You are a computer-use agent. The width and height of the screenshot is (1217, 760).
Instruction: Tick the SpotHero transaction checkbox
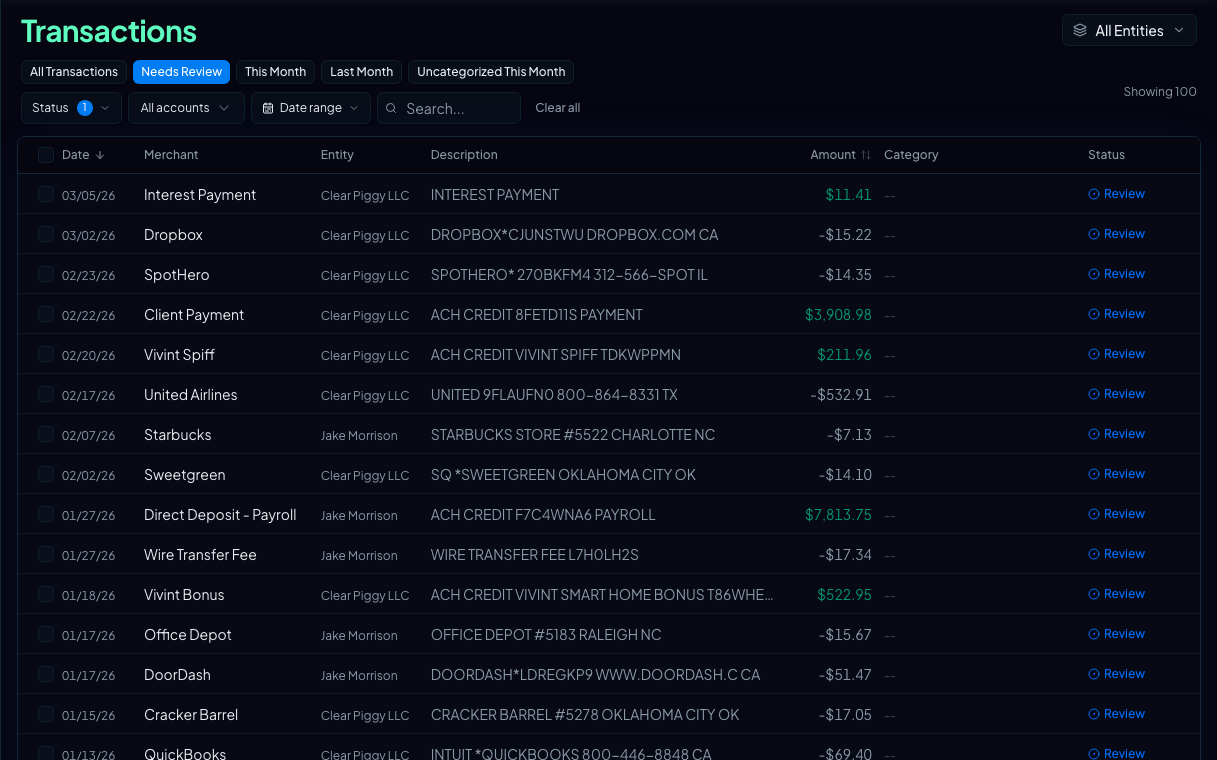[x=46, y=274]
